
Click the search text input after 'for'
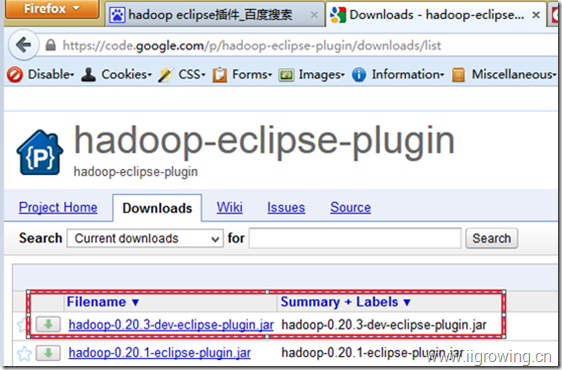tap(355, 238)
